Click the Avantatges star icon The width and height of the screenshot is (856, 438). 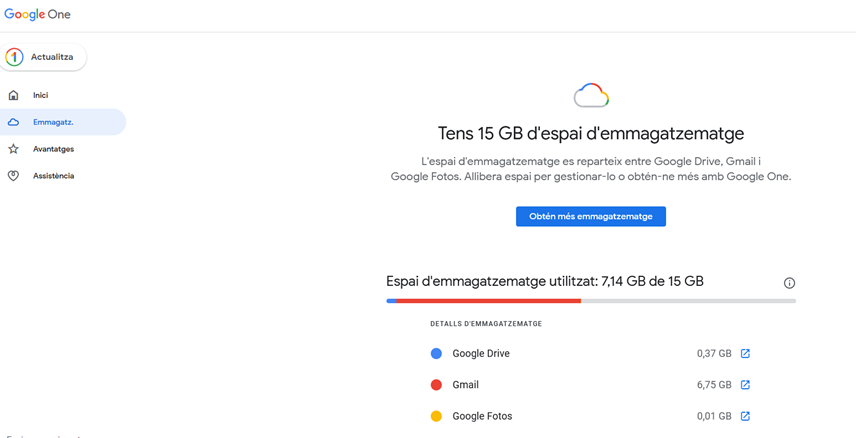pyautogui.click(x=13, y=149)
